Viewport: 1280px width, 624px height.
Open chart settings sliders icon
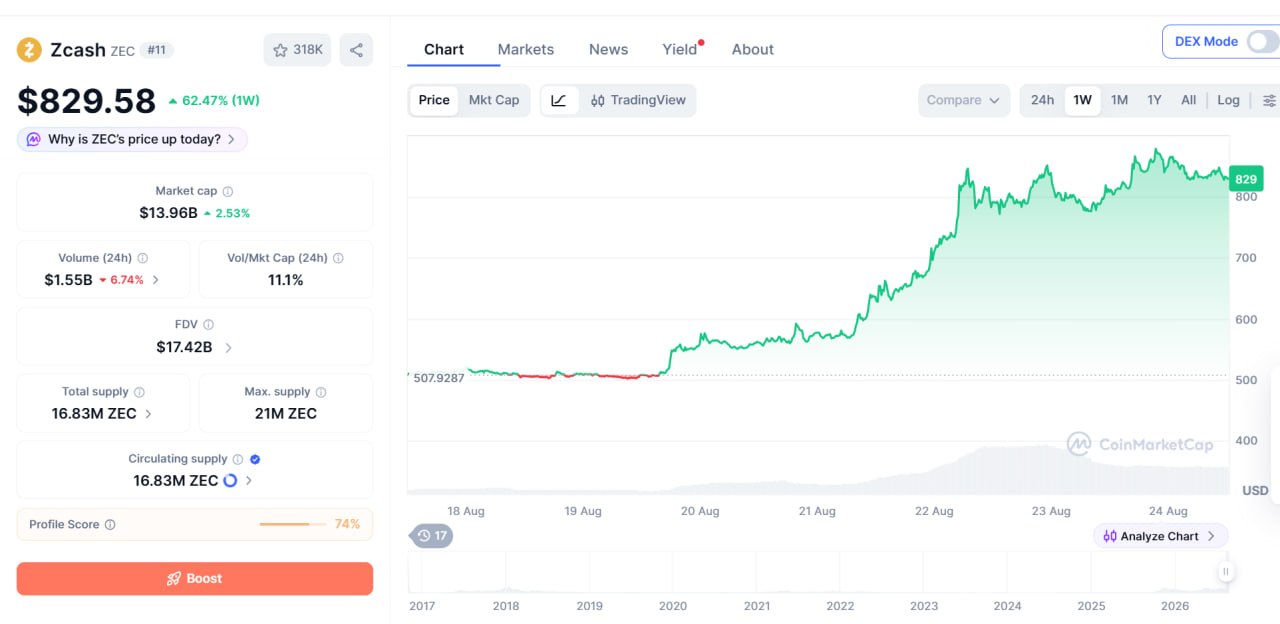tap(1269, 100)
